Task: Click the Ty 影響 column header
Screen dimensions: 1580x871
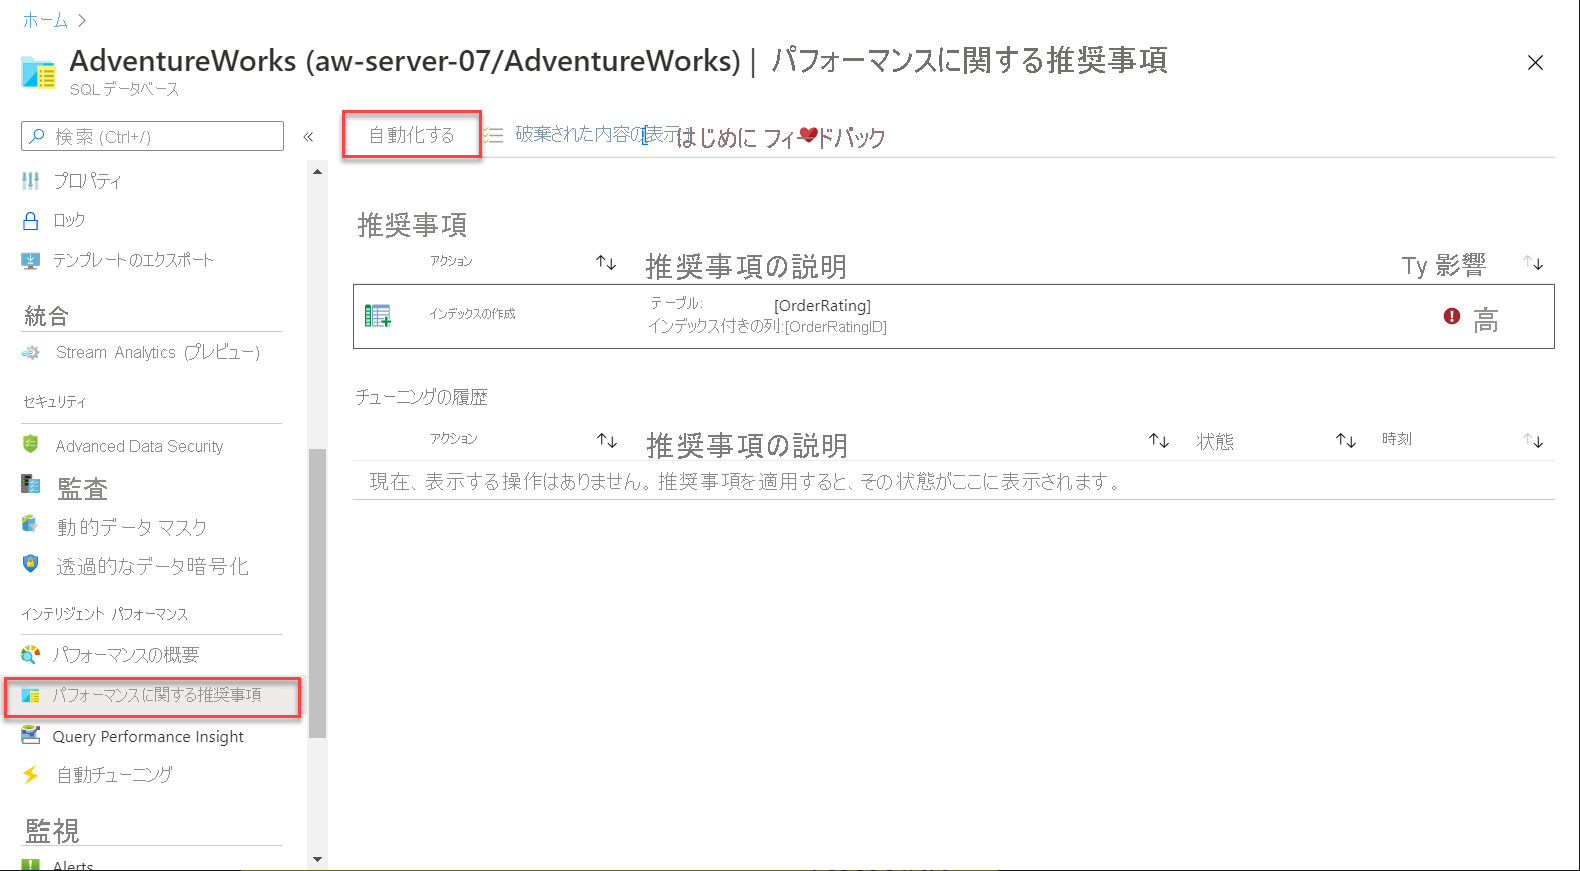Action: [1443, 265]
